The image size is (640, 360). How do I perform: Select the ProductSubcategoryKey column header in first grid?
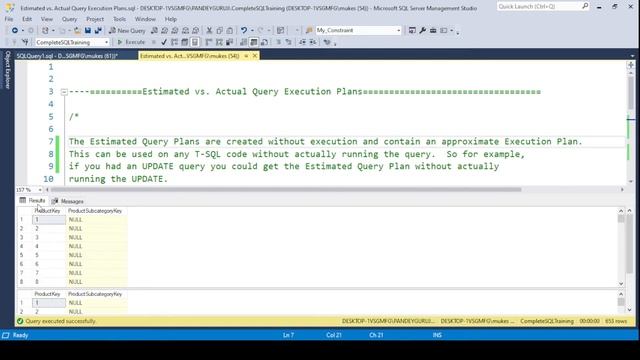point(97,211)
